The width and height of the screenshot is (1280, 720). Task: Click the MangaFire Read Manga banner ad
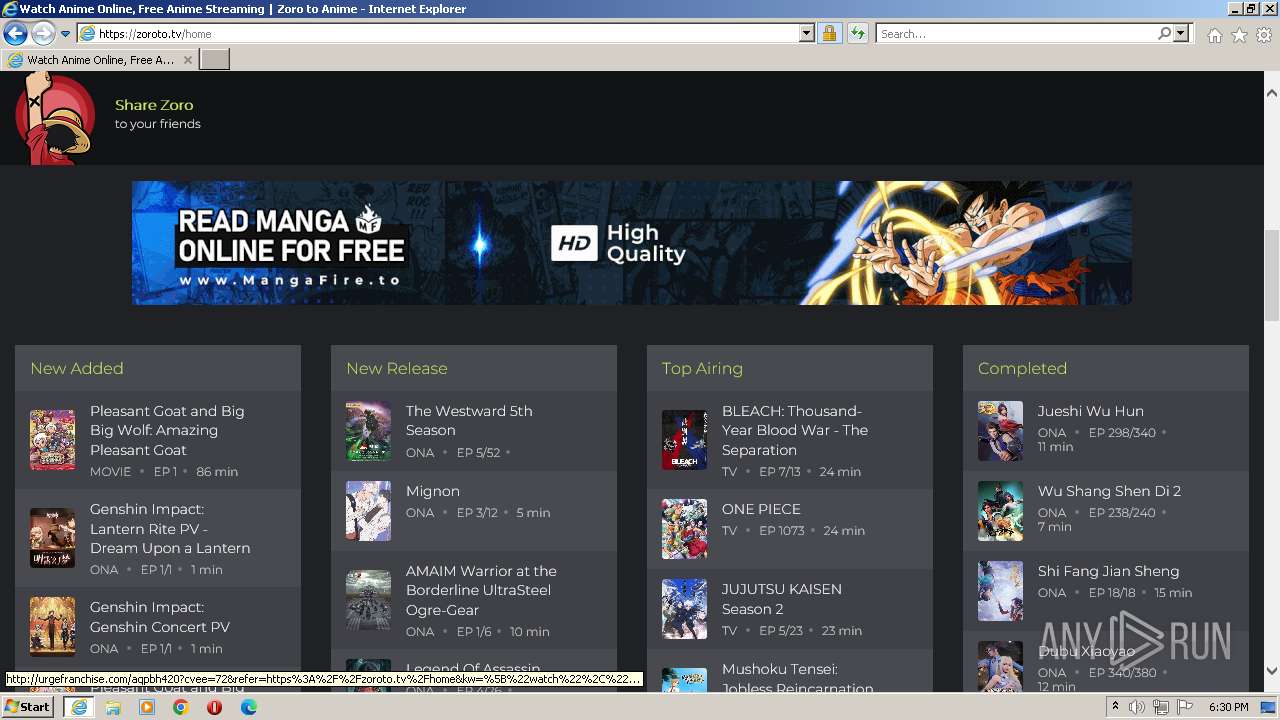click(x=632, y=243)
